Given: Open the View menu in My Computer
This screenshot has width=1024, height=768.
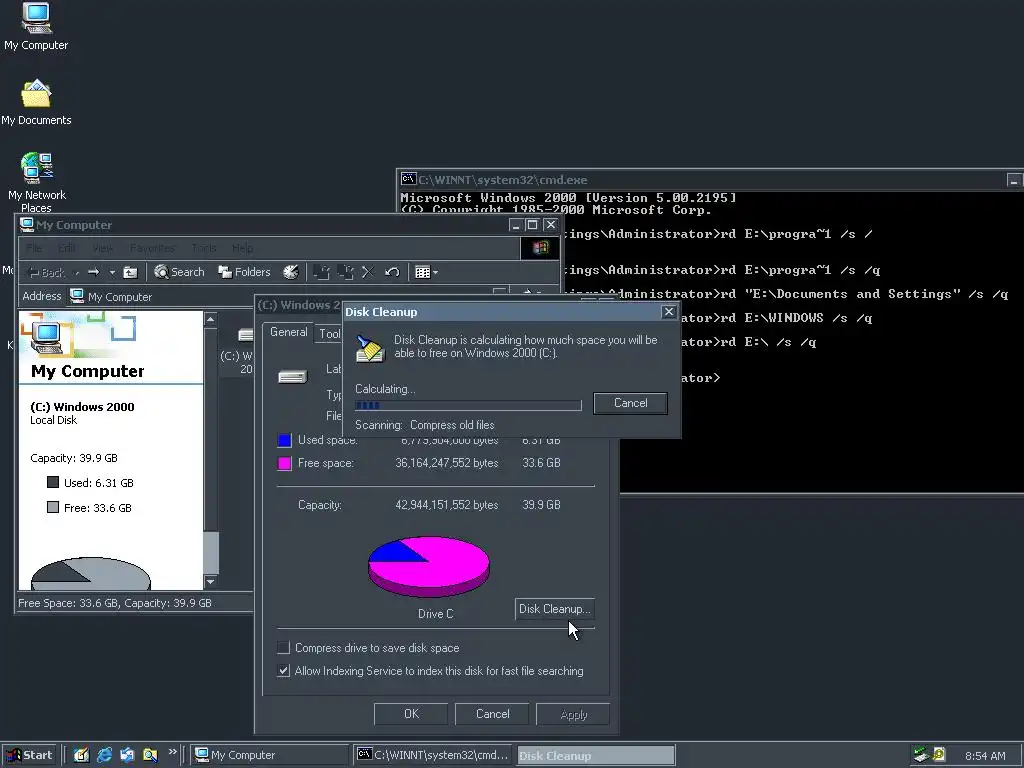Looking at the screenshot, I should point(103,248).
